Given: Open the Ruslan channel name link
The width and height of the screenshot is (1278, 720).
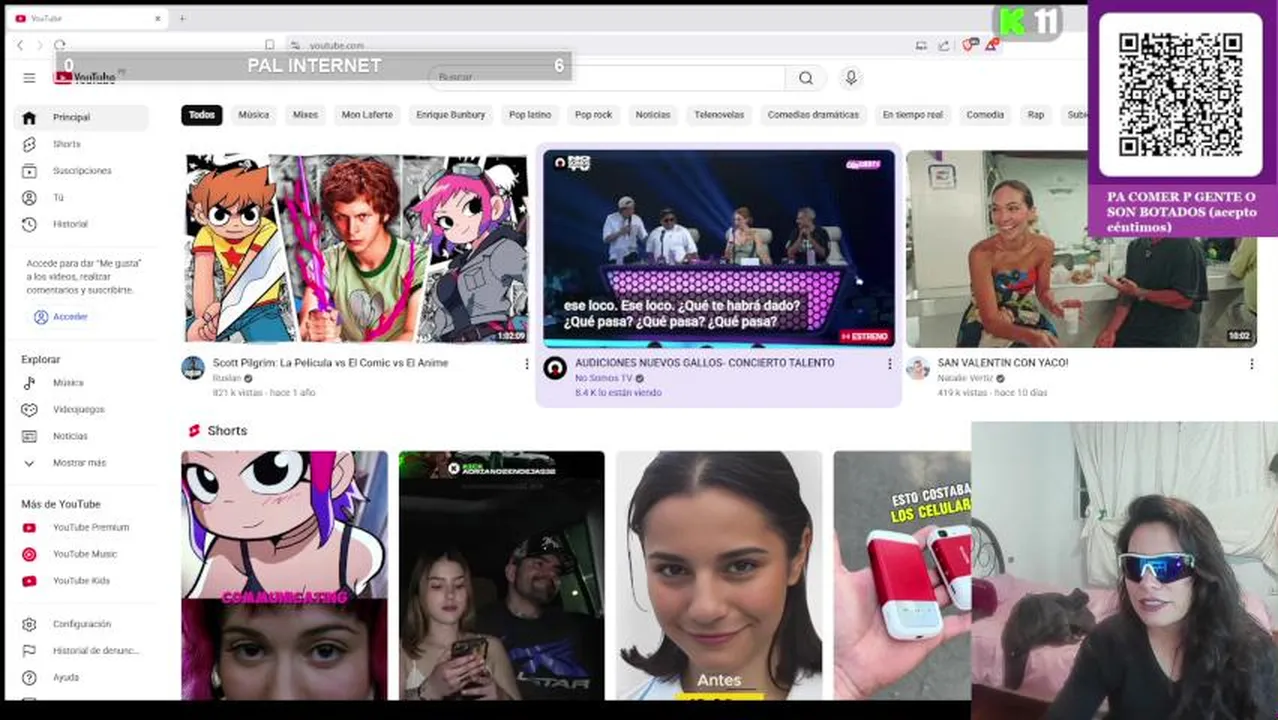Looking at the screenshot, I should point(227,379).
